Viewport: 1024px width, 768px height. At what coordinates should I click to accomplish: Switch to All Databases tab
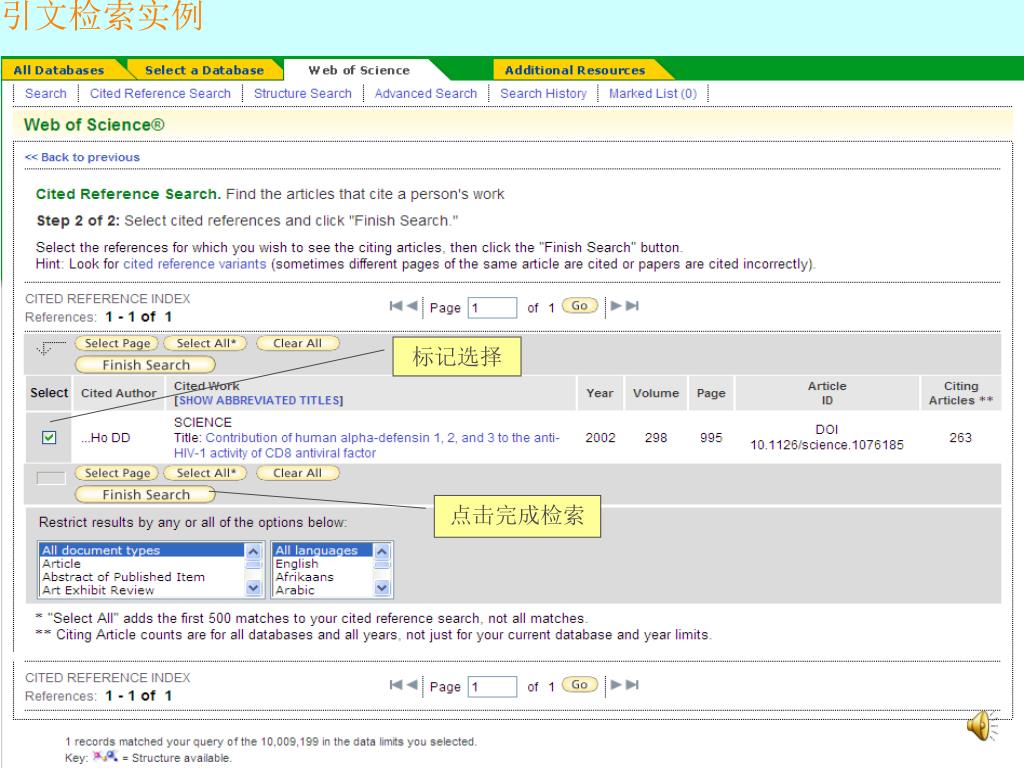pyautogui.click(x=59, y=70)
